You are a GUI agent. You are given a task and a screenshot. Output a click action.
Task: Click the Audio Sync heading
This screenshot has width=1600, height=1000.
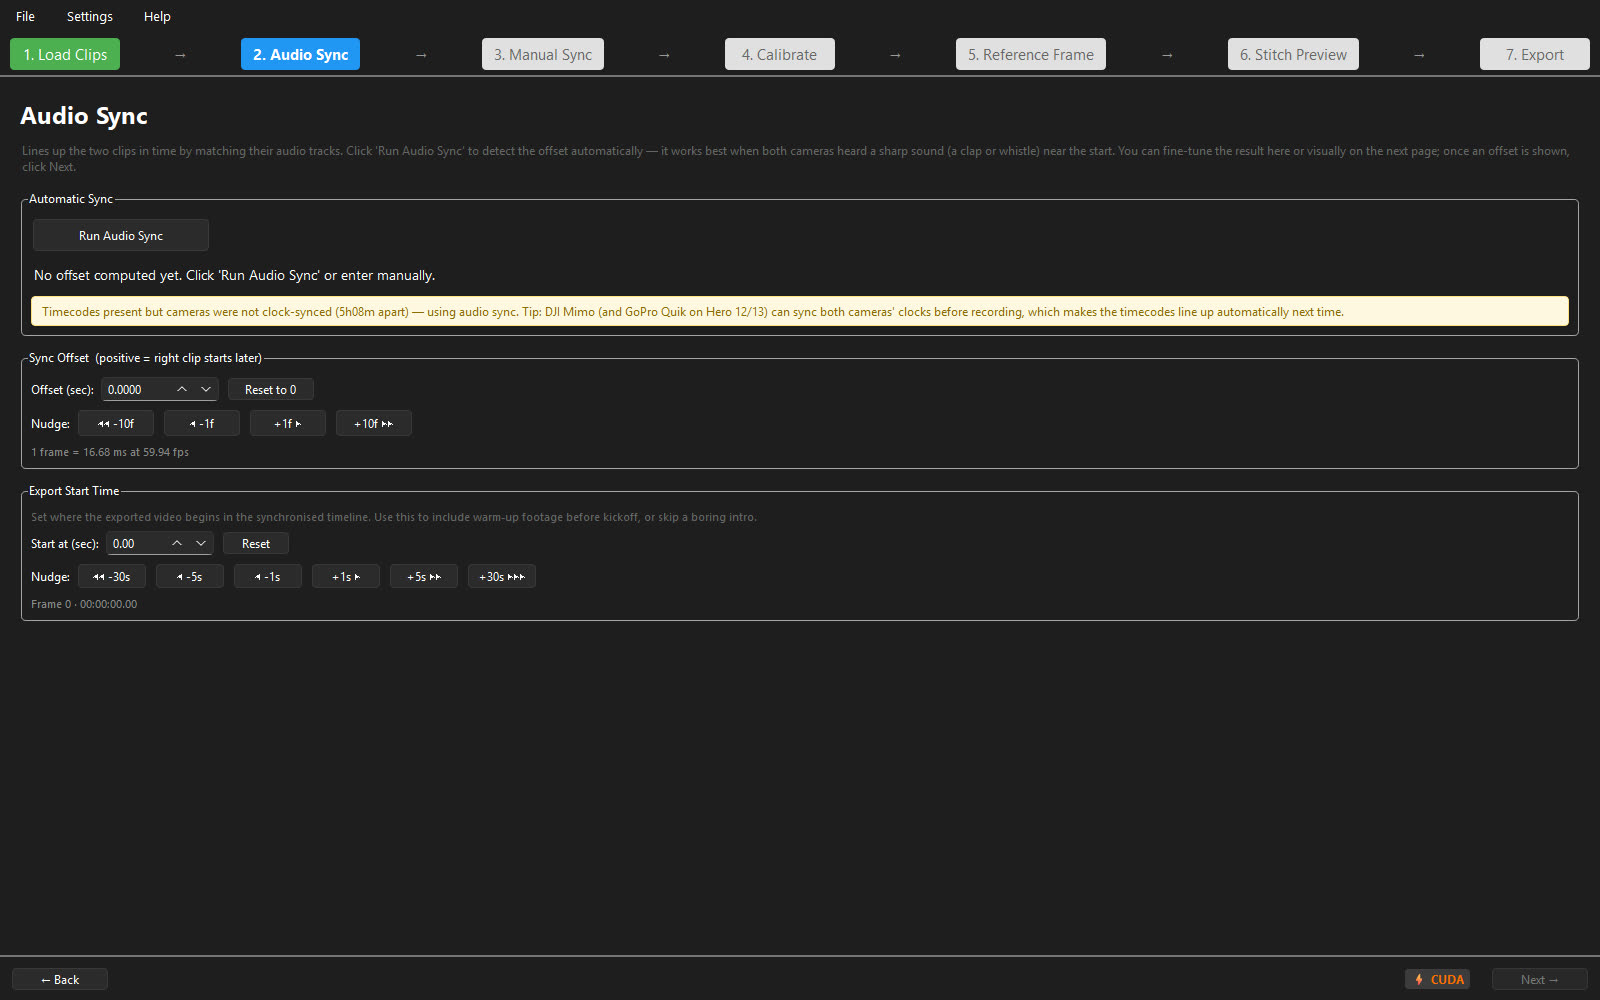tap(84, 116)
